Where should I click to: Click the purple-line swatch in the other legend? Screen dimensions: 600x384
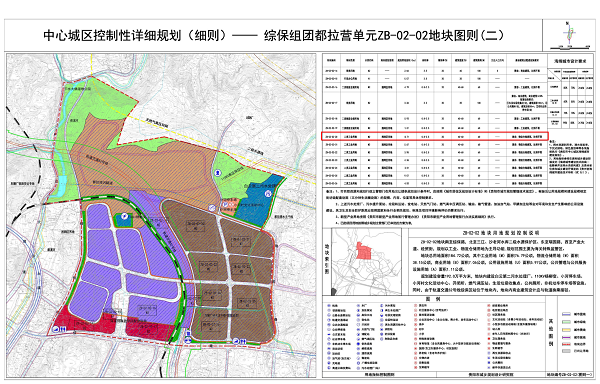pyautogui.click(x=566, y=337)
